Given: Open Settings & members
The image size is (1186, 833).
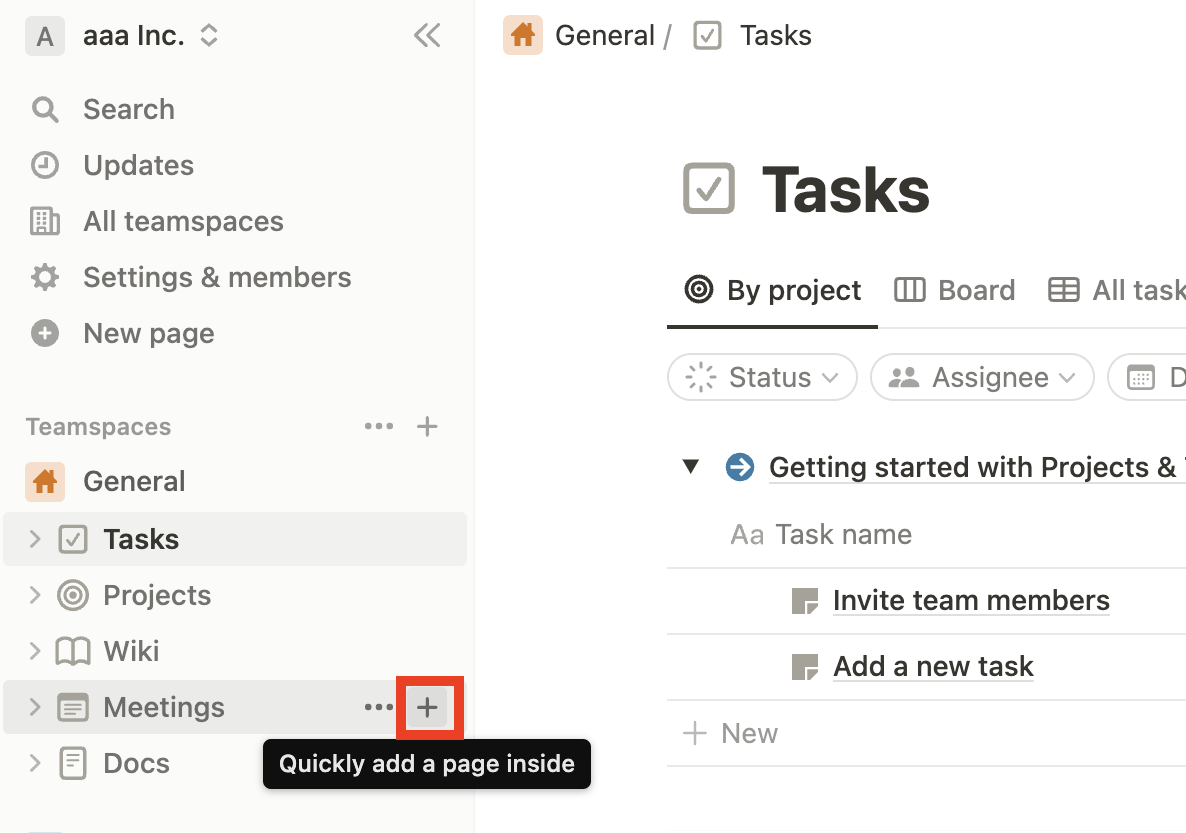Looking at the screenshot, I should [216, 277].
